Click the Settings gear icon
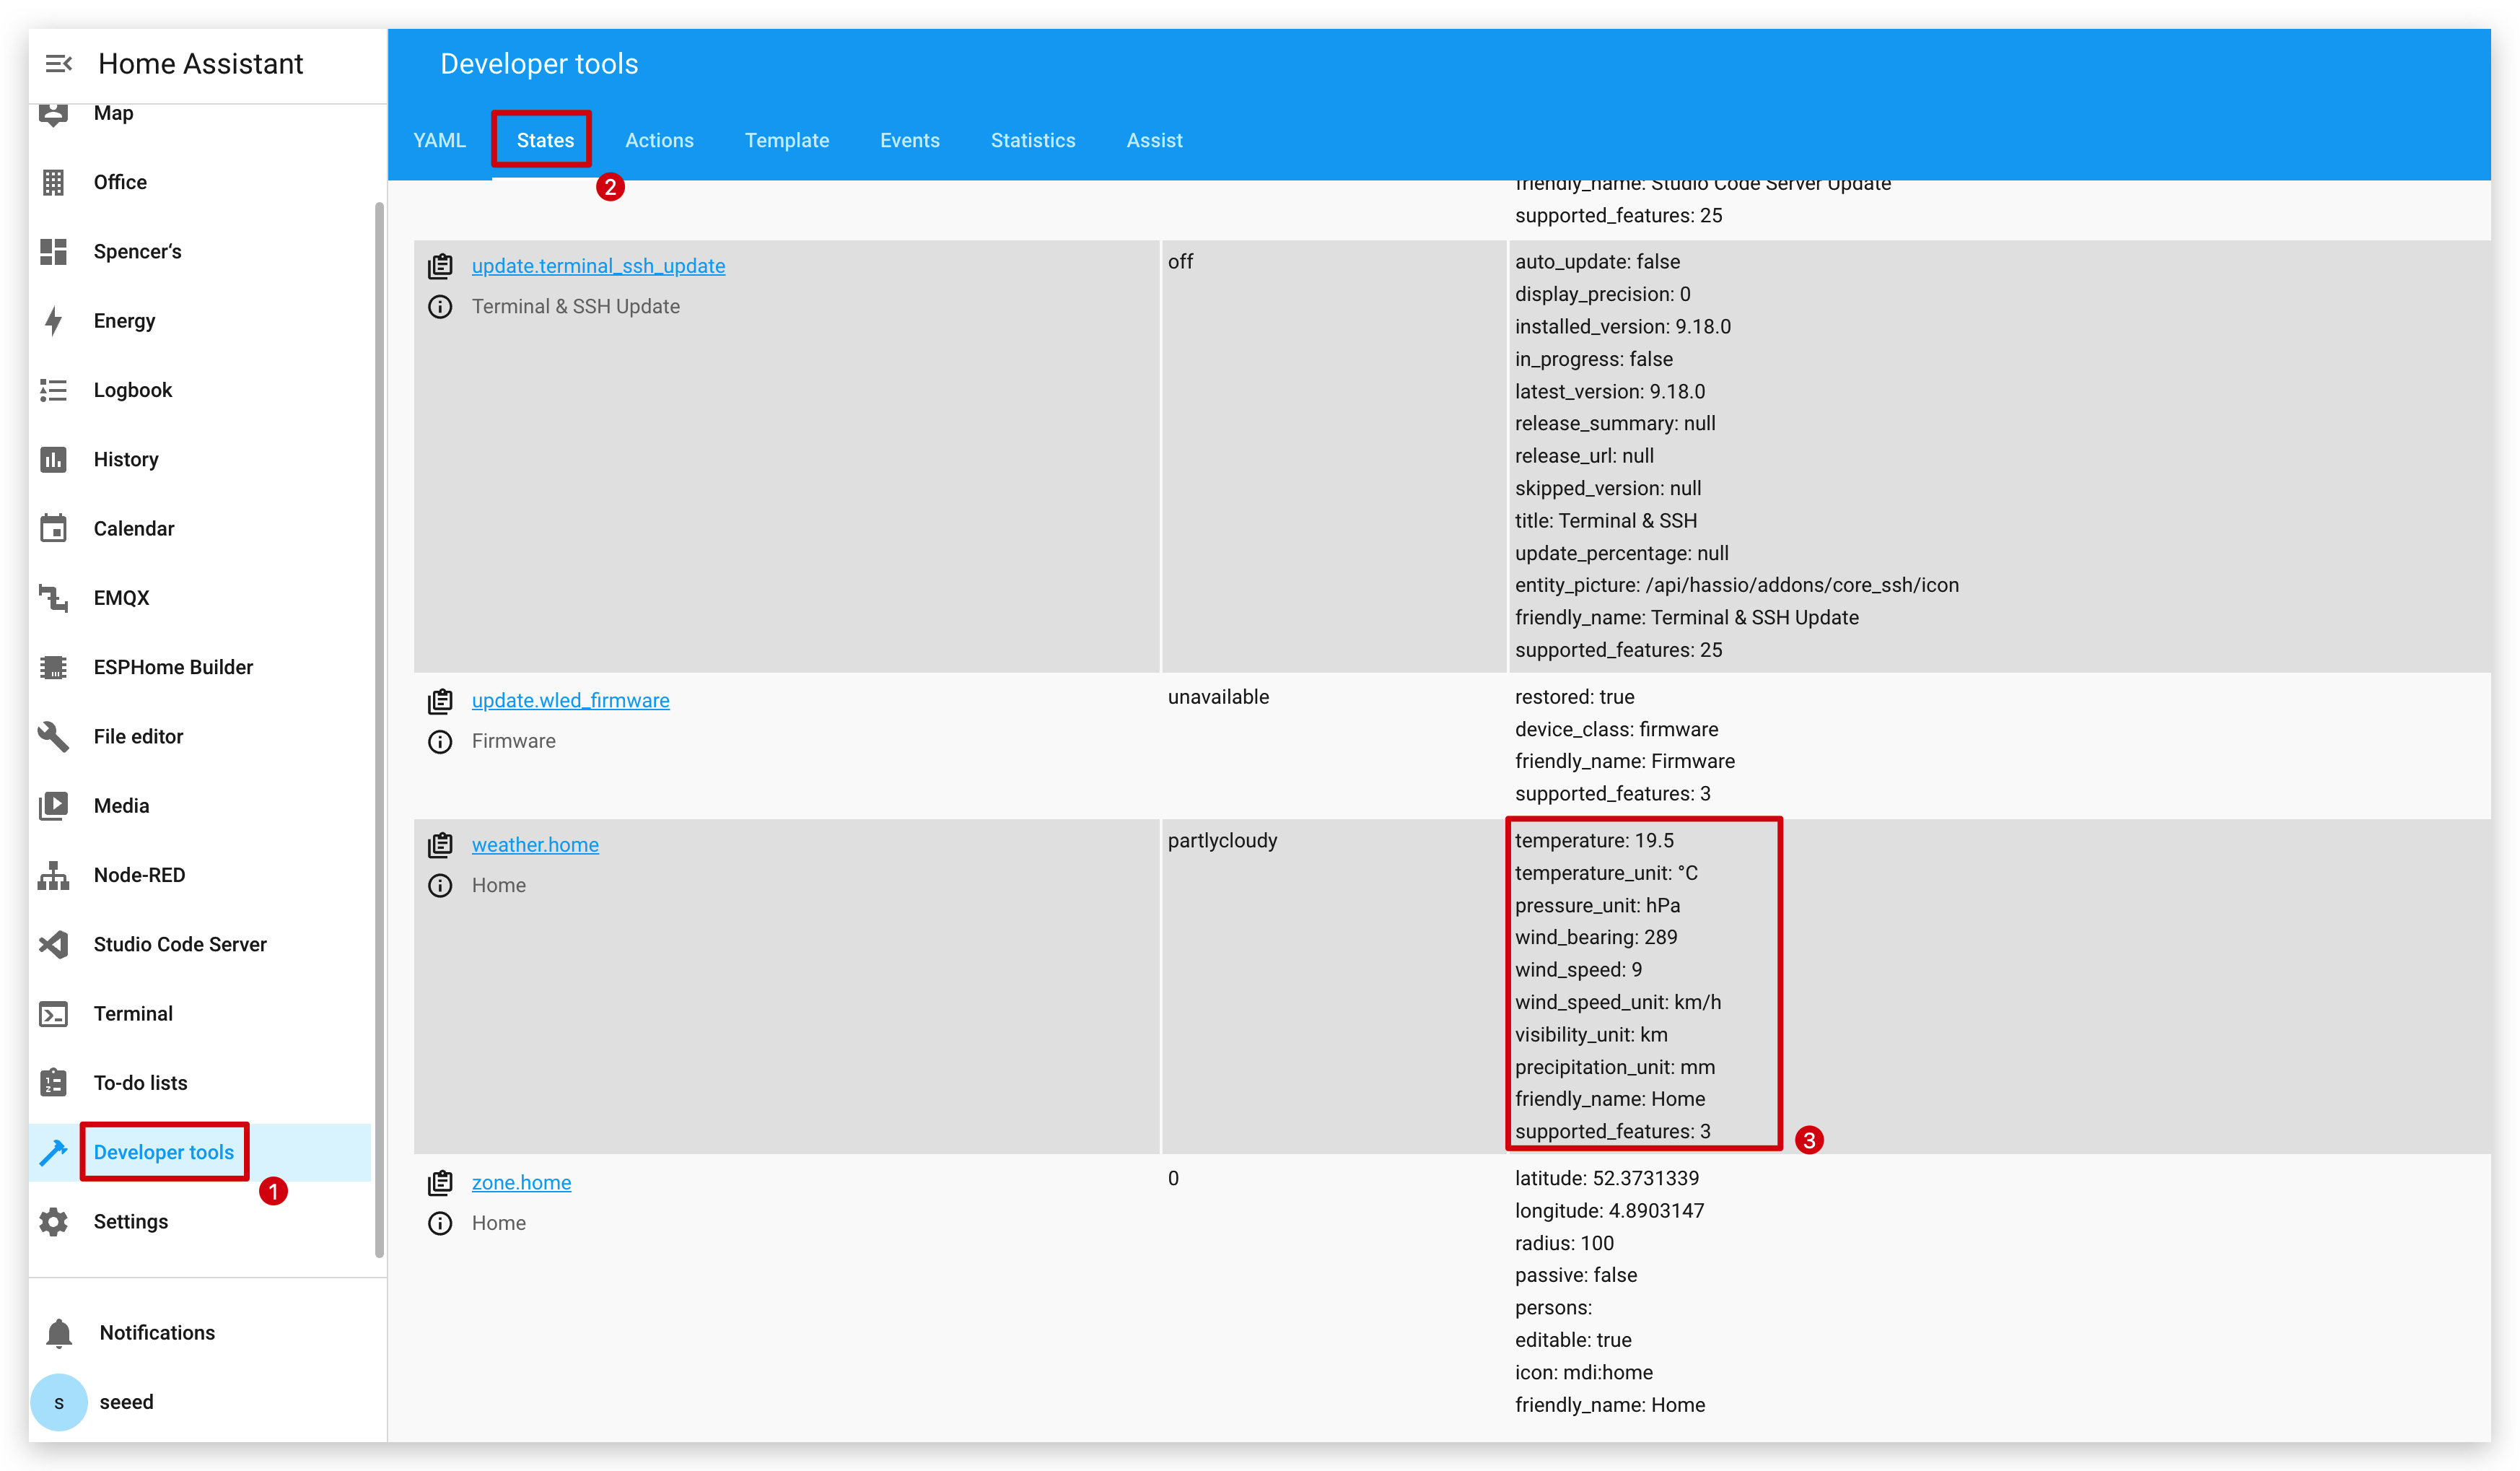 53,1222
